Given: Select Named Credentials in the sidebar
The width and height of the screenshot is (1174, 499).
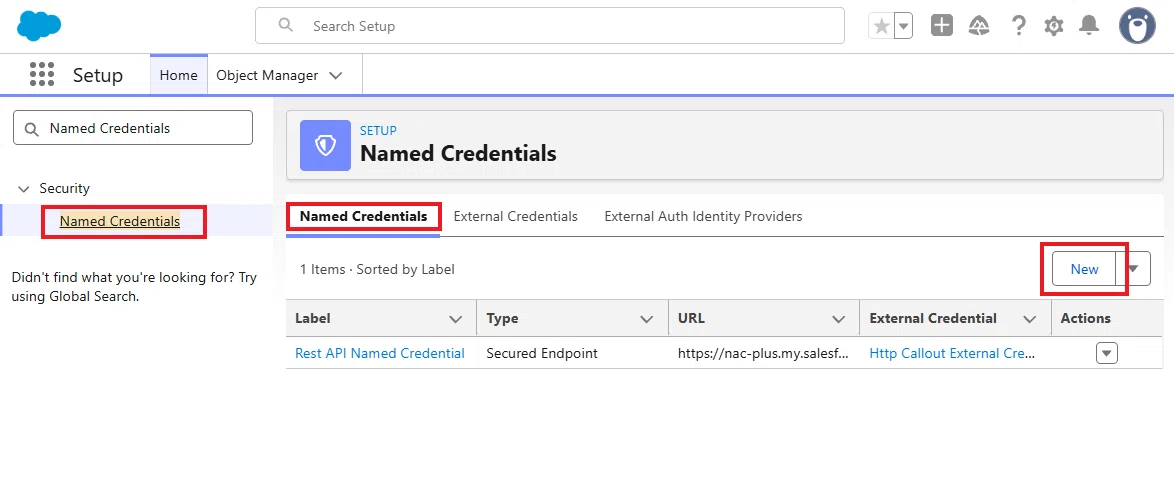Looking at the screenshot, I should point(120,221).
